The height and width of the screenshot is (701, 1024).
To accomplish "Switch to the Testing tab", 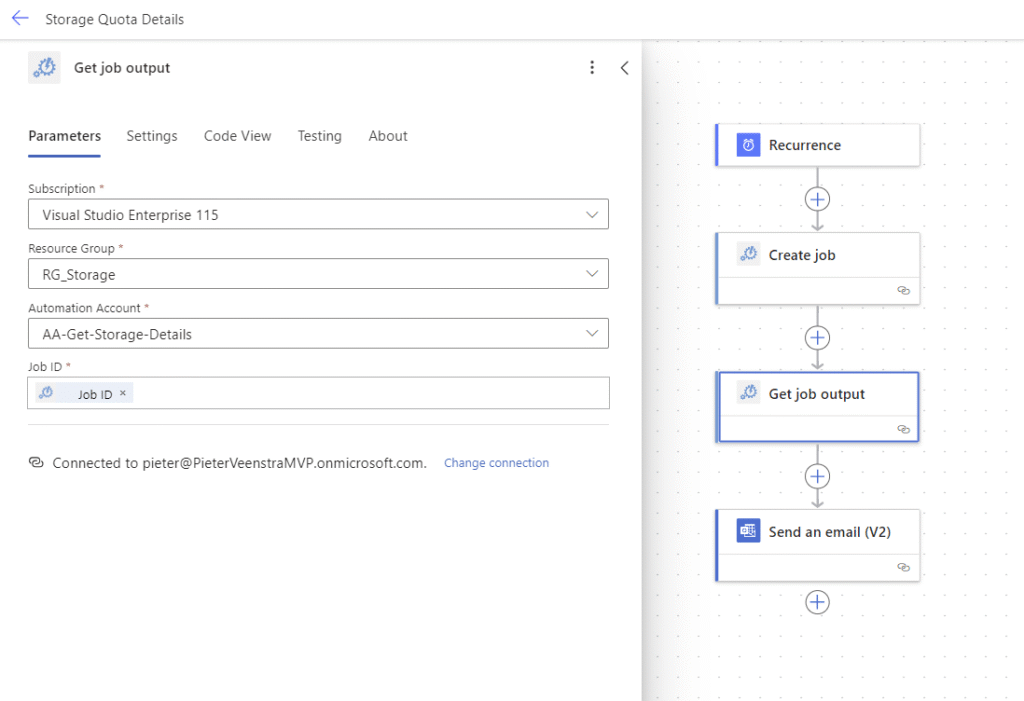I will point(319,136).
